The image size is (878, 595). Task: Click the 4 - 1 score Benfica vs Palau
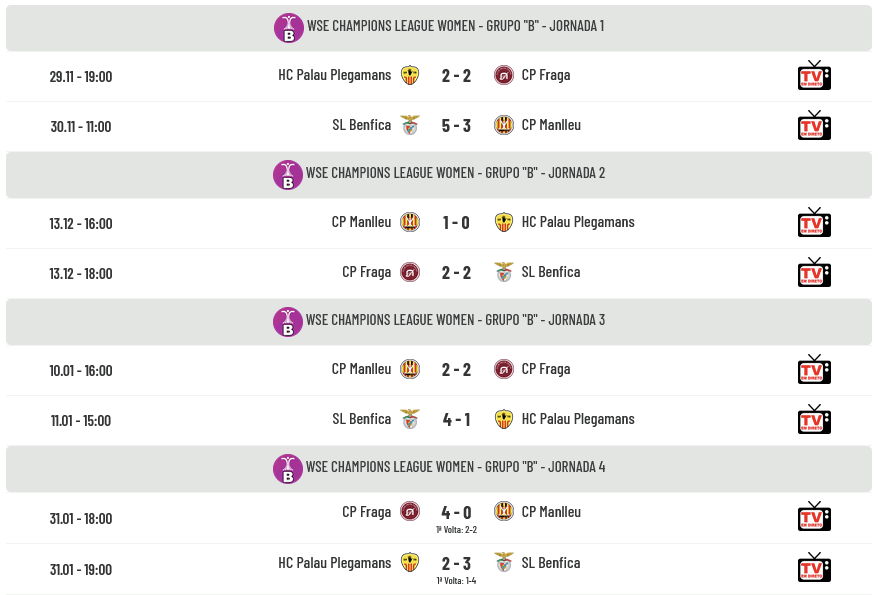(456, 419)
